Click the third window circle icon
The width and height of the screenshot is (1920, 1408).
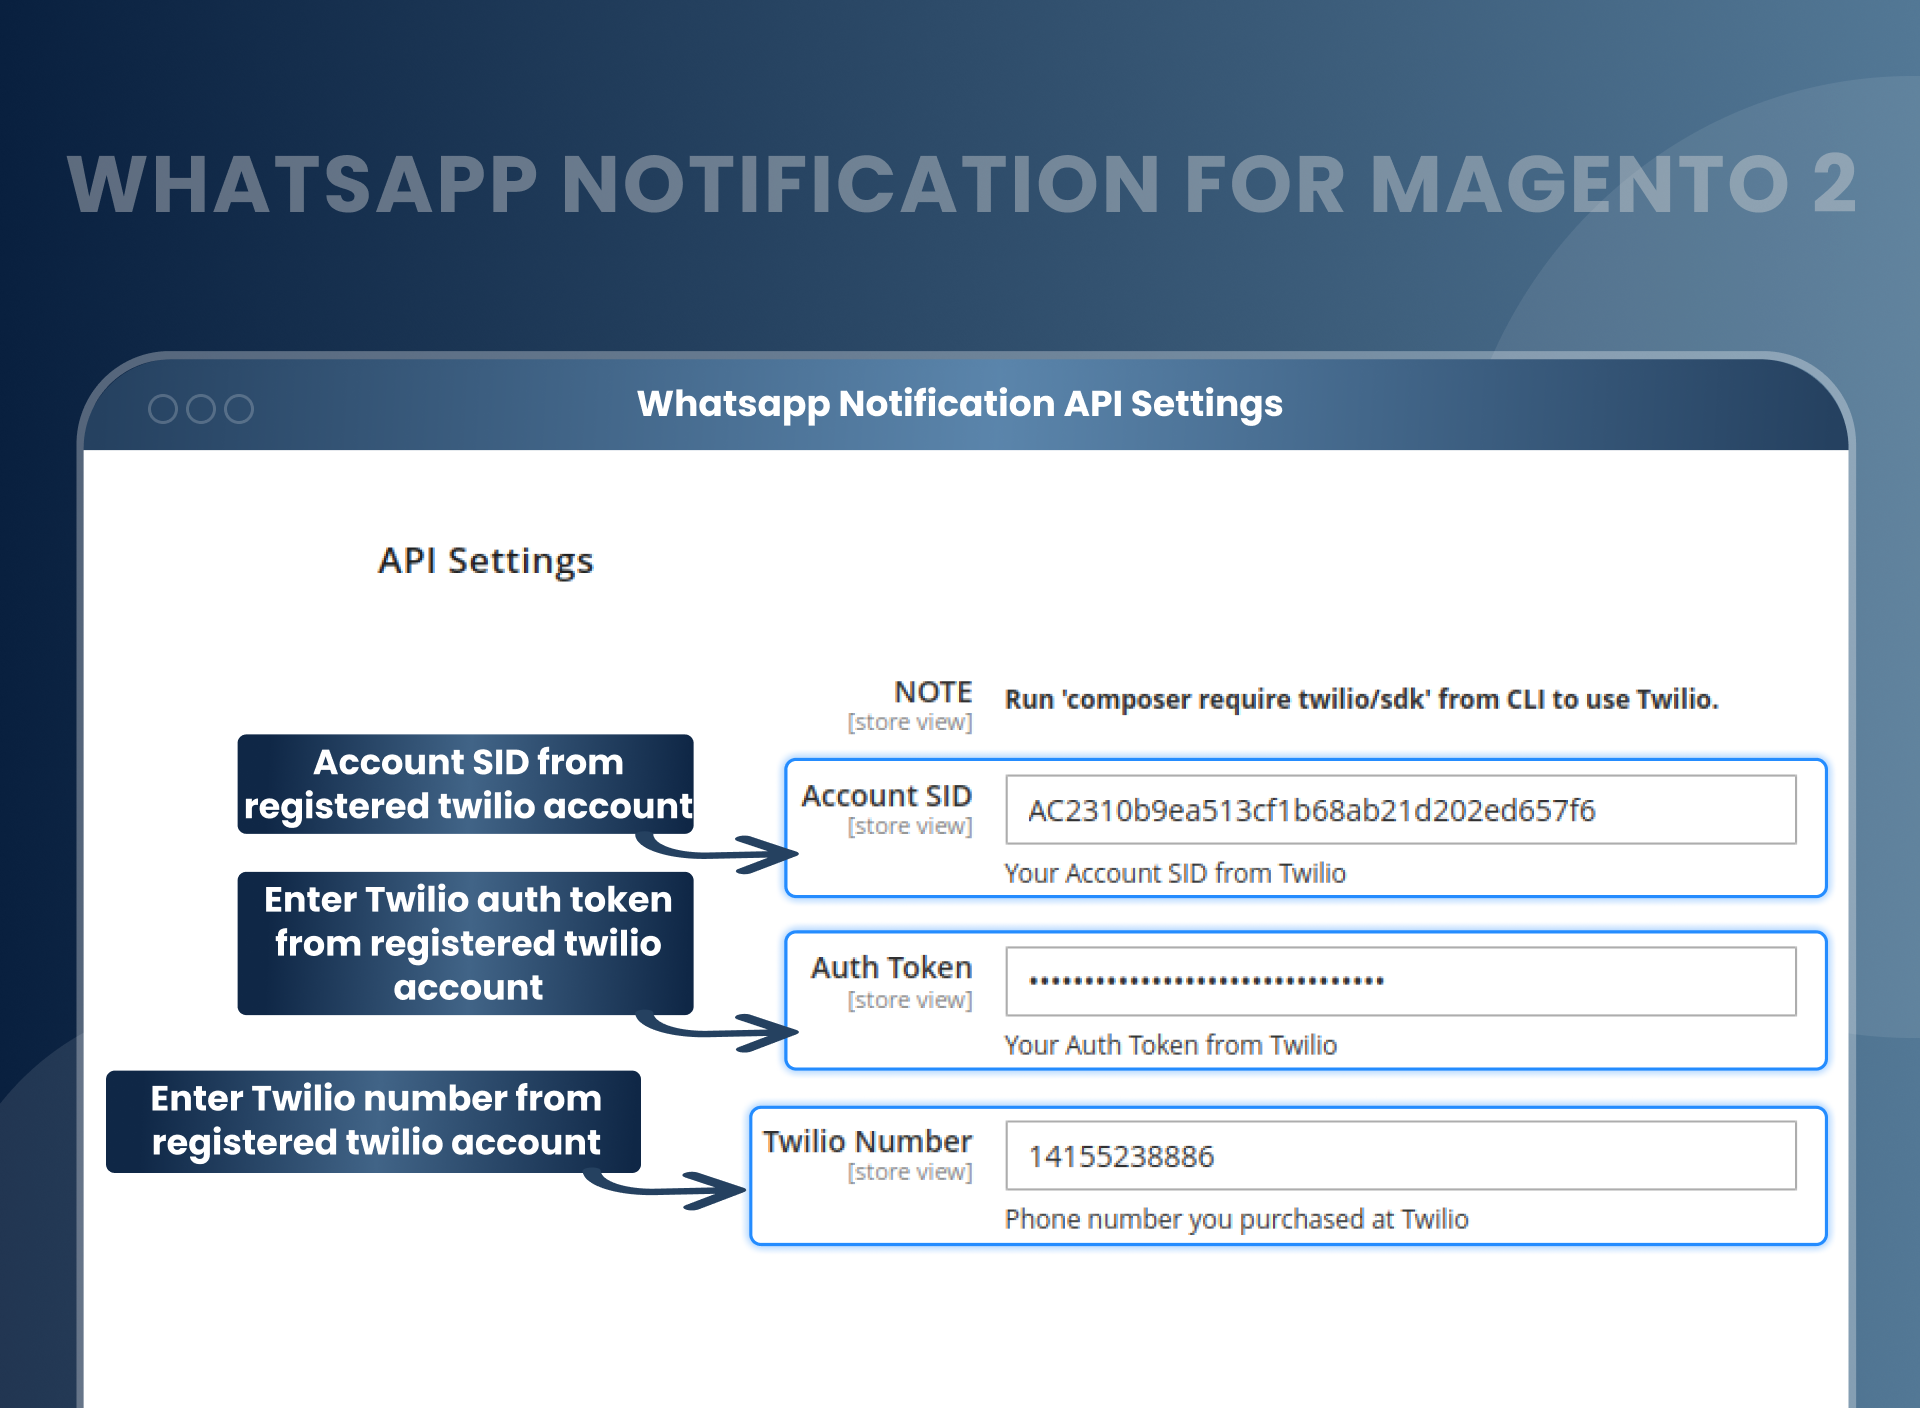pos(239,409)
